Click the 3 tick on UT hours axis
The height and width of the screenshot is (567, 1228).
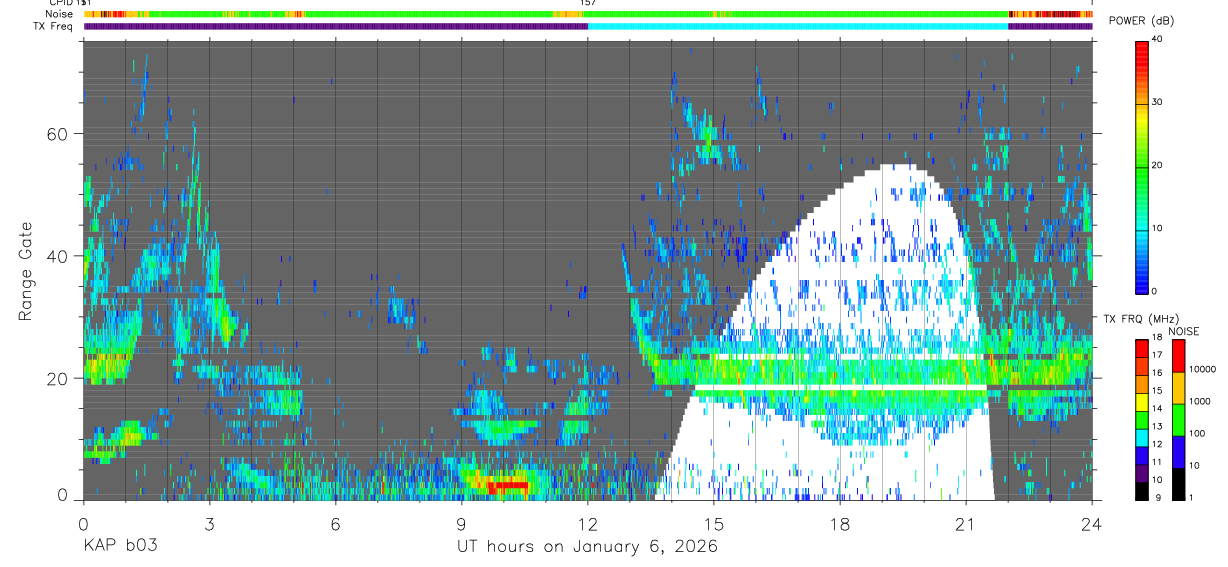[x=209, y=523]
